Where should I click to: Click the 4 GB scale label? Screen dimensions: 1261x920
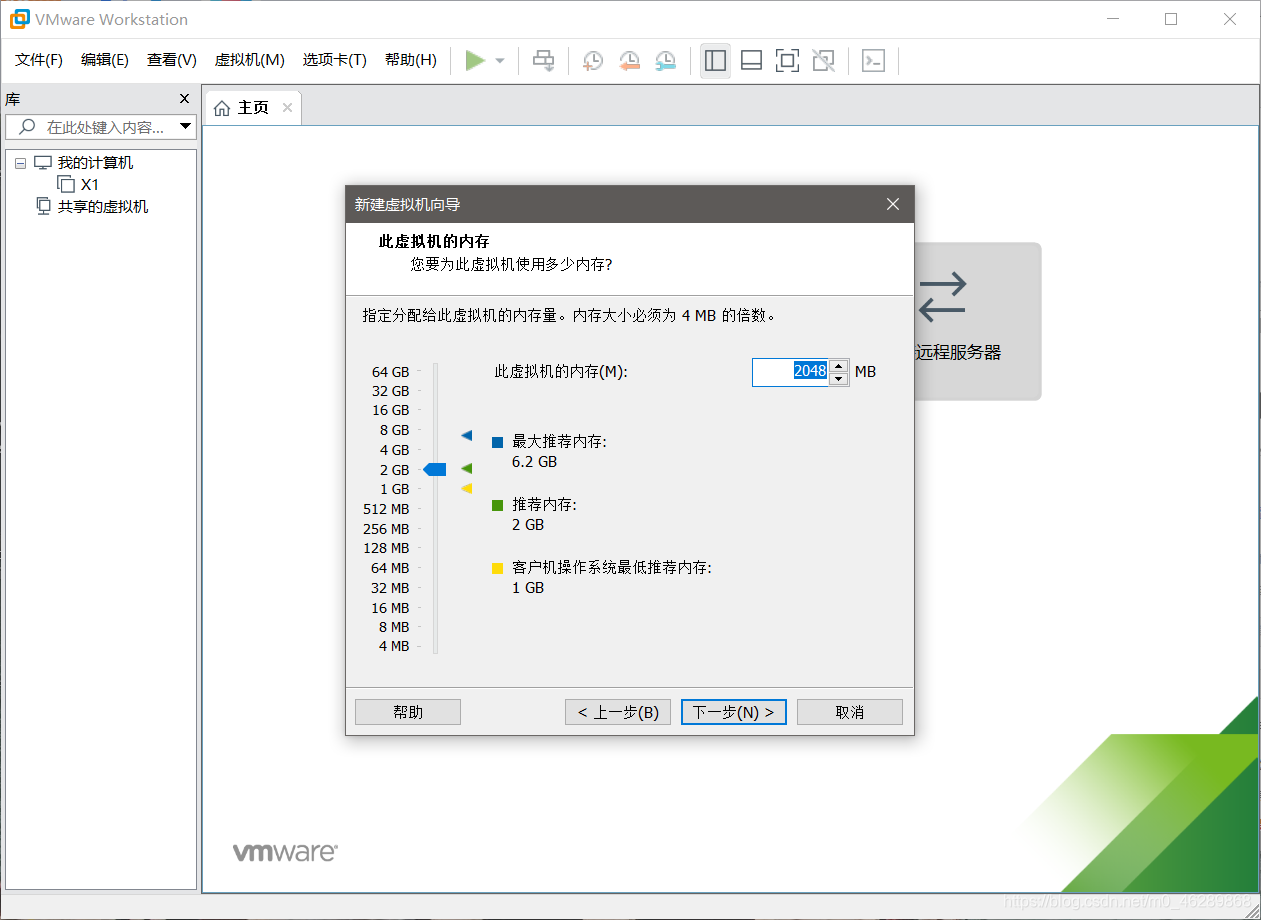[395, 450]
